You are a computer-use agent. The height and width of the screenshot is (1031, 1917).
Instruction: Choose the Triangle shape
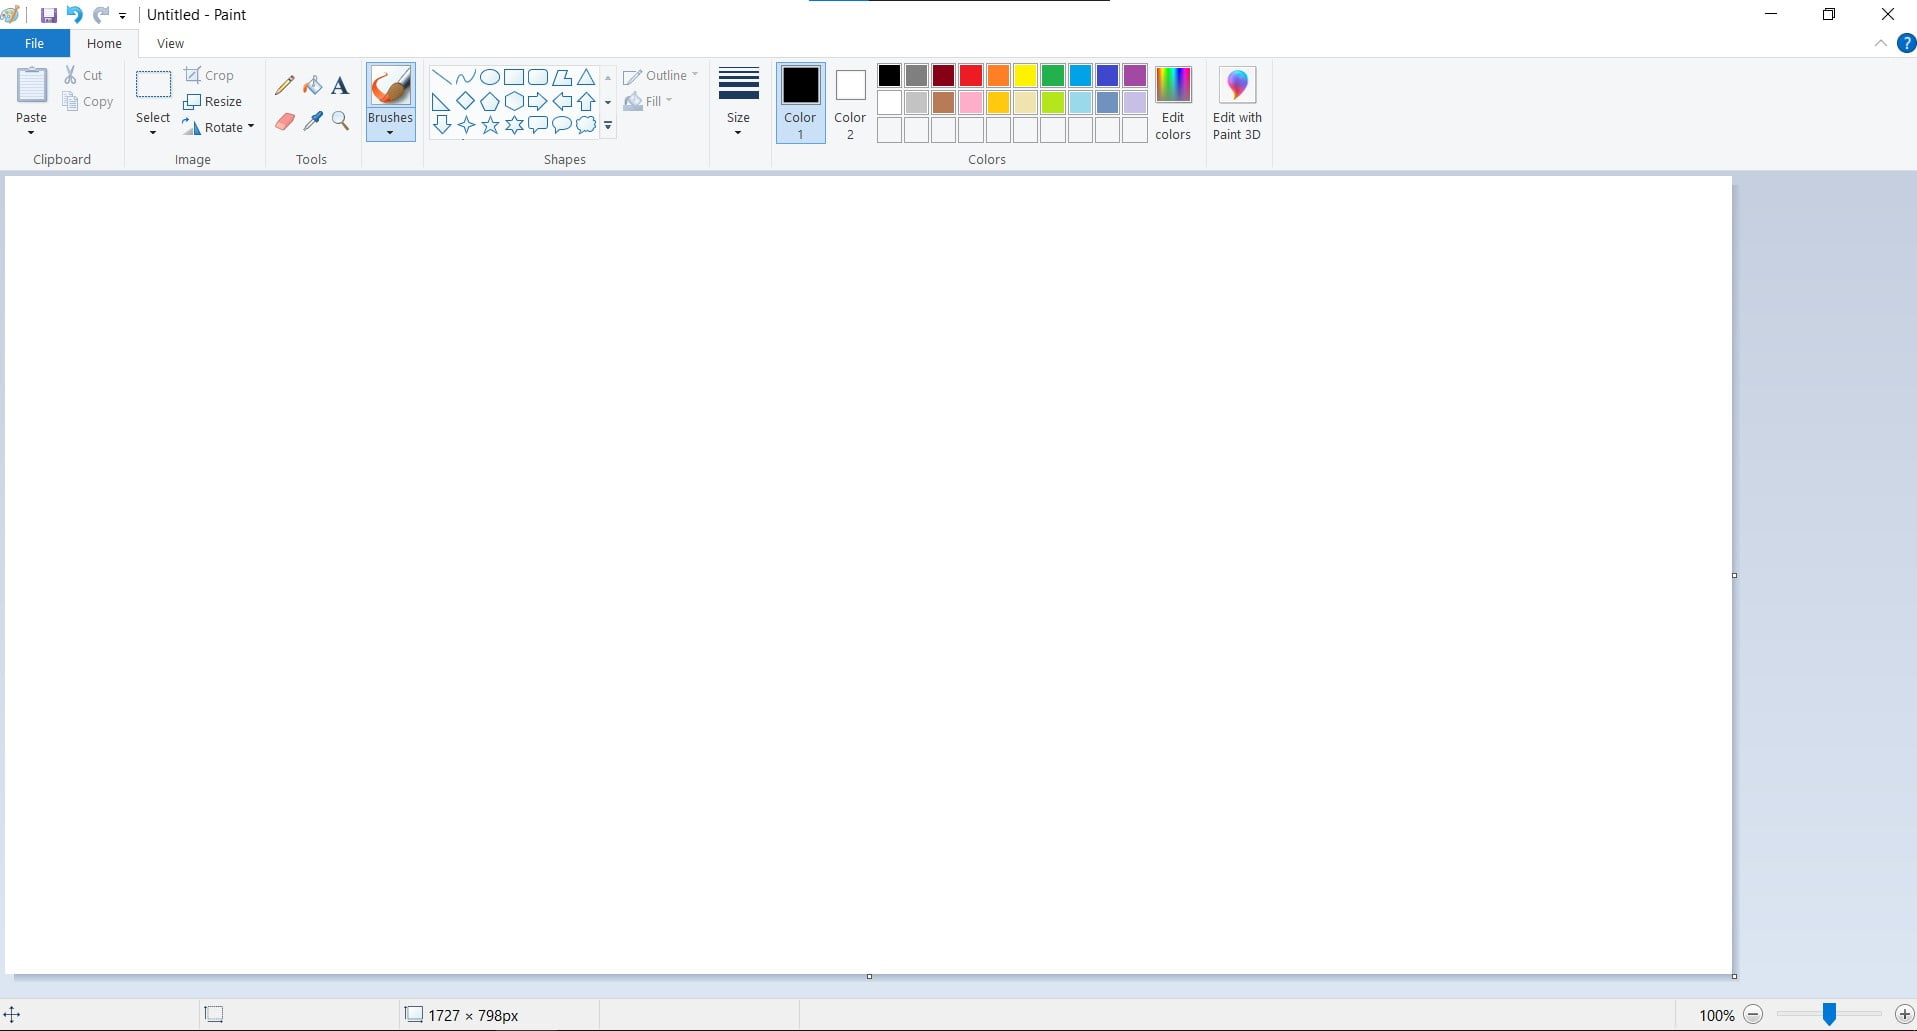586,77
